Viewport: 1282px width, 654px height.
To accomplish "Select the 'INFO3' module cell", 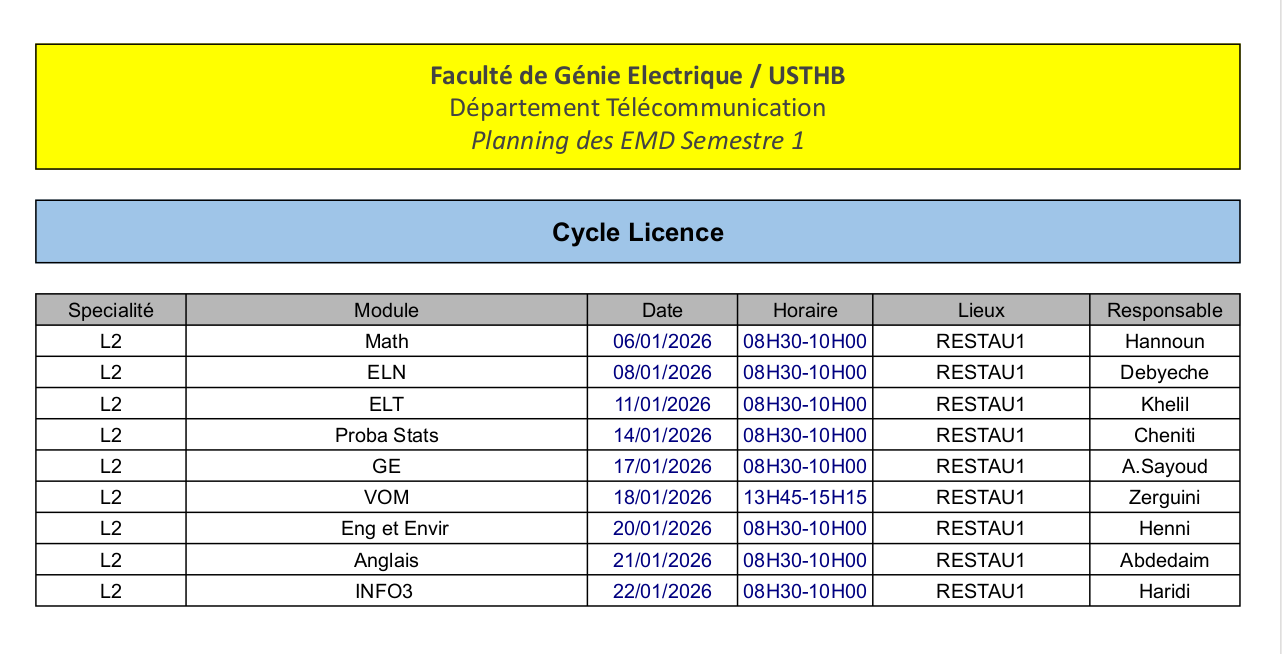I will [x=384, y=591].
